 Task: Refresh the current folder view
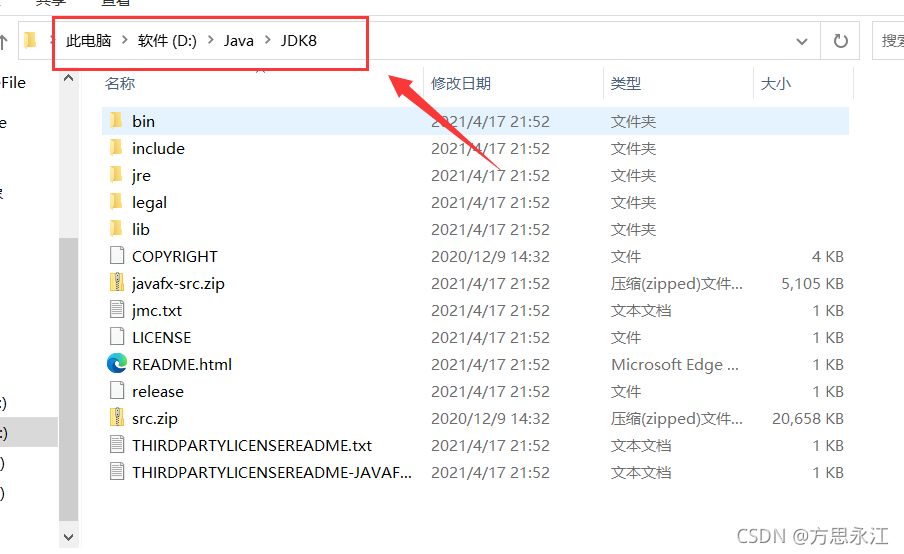[841, 41]
